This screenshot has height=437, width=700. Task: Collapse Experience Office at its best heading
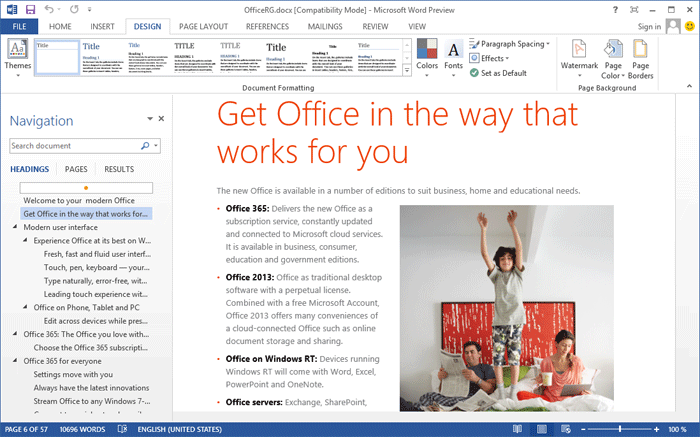click(25, 240)
